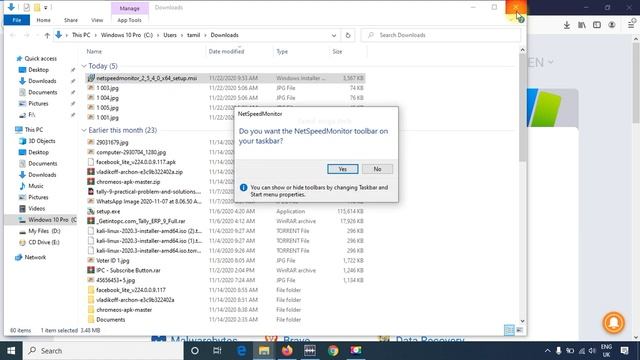This screenshot has width=640, height=360.
Task: Select facebook_lite apk file
Action: (x=136, y=162)
